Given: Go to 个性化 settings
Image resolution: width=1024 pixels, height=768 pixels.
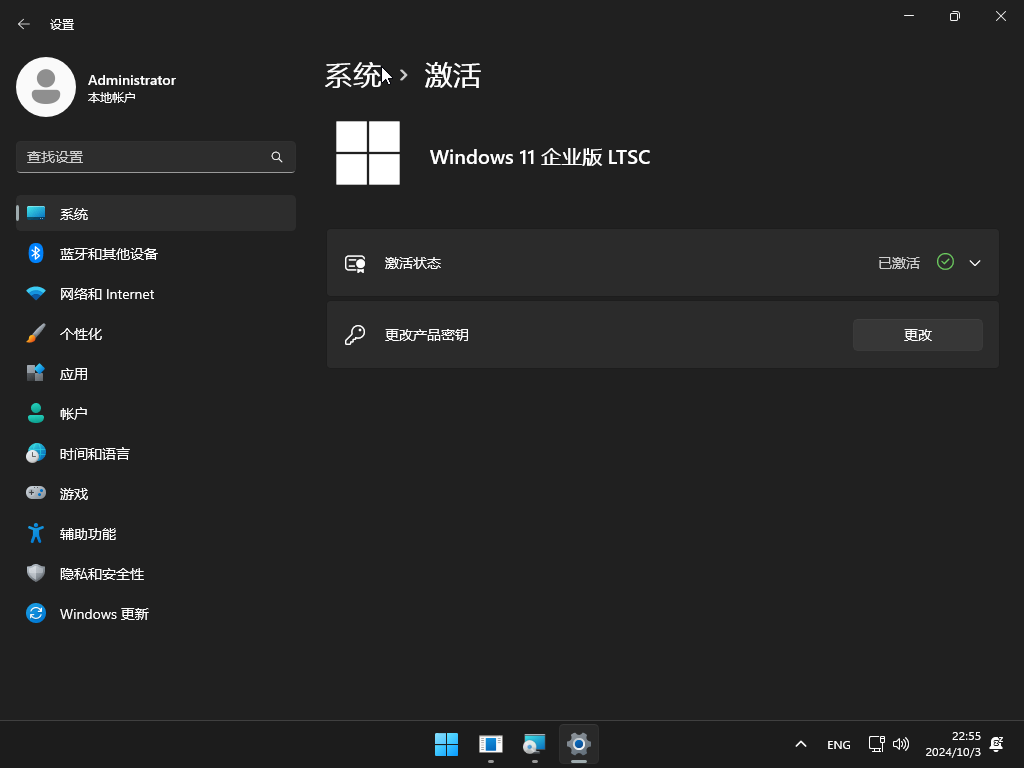Looking at the screenshot, I should (x=155, y=334).
